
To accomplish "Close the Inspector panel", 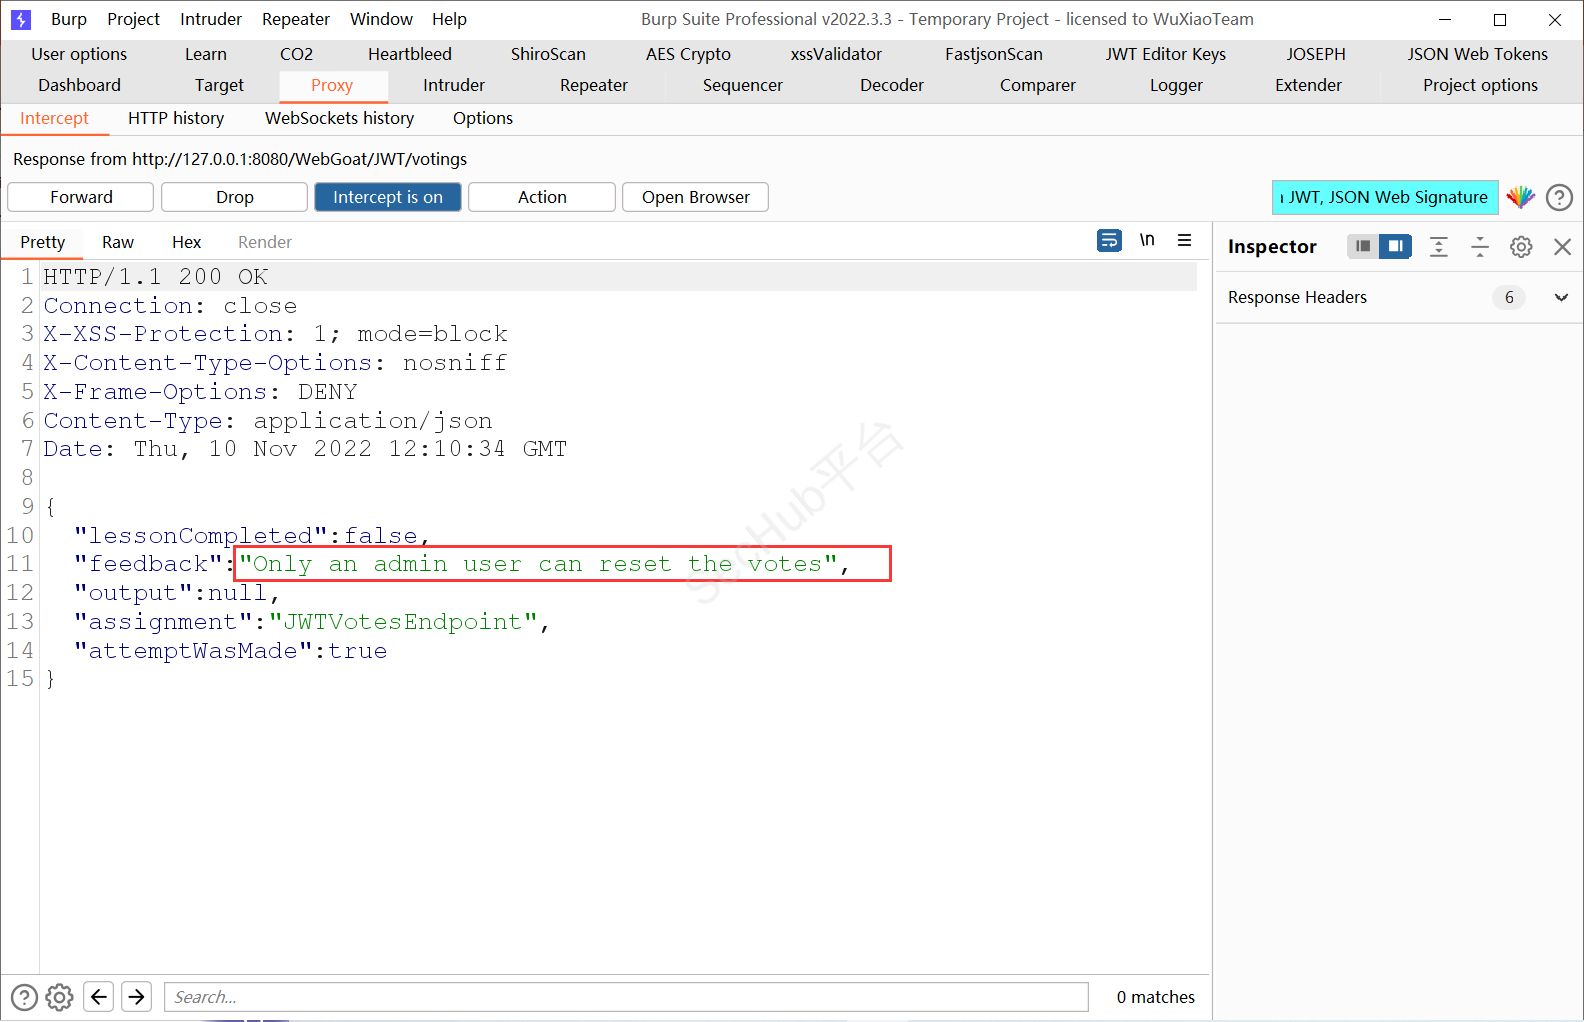I will tap(1562, 247).
